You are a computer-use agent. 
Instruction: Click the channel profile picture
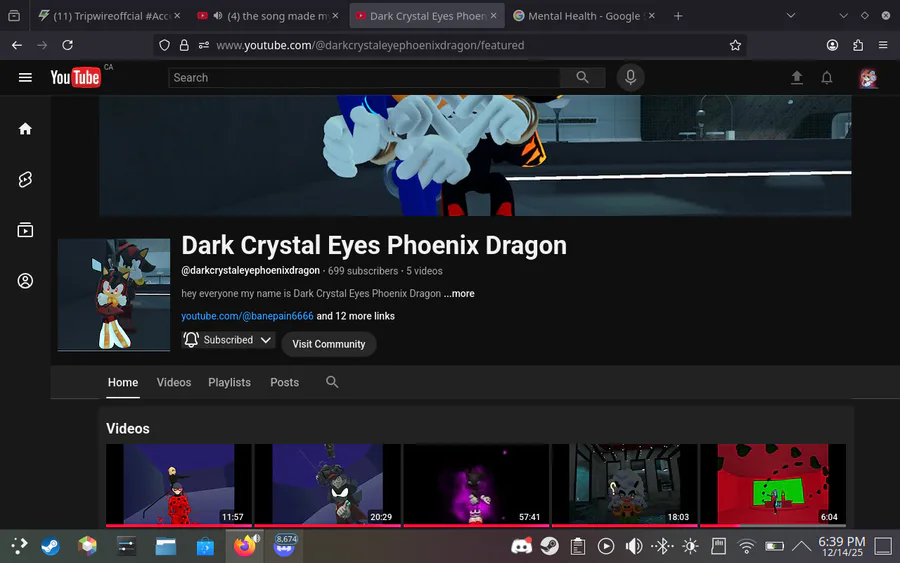pyautogui.click(x=114, y=295)
